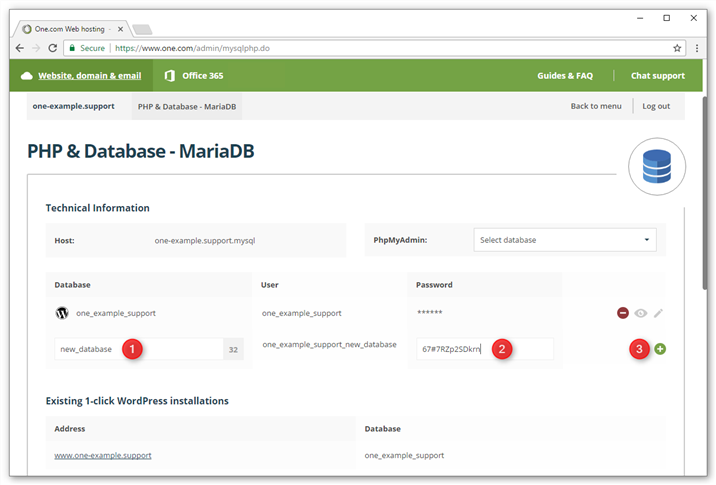Click host value one-example.support.mysql
The image size is (716, 485).
tap(205, 240)
